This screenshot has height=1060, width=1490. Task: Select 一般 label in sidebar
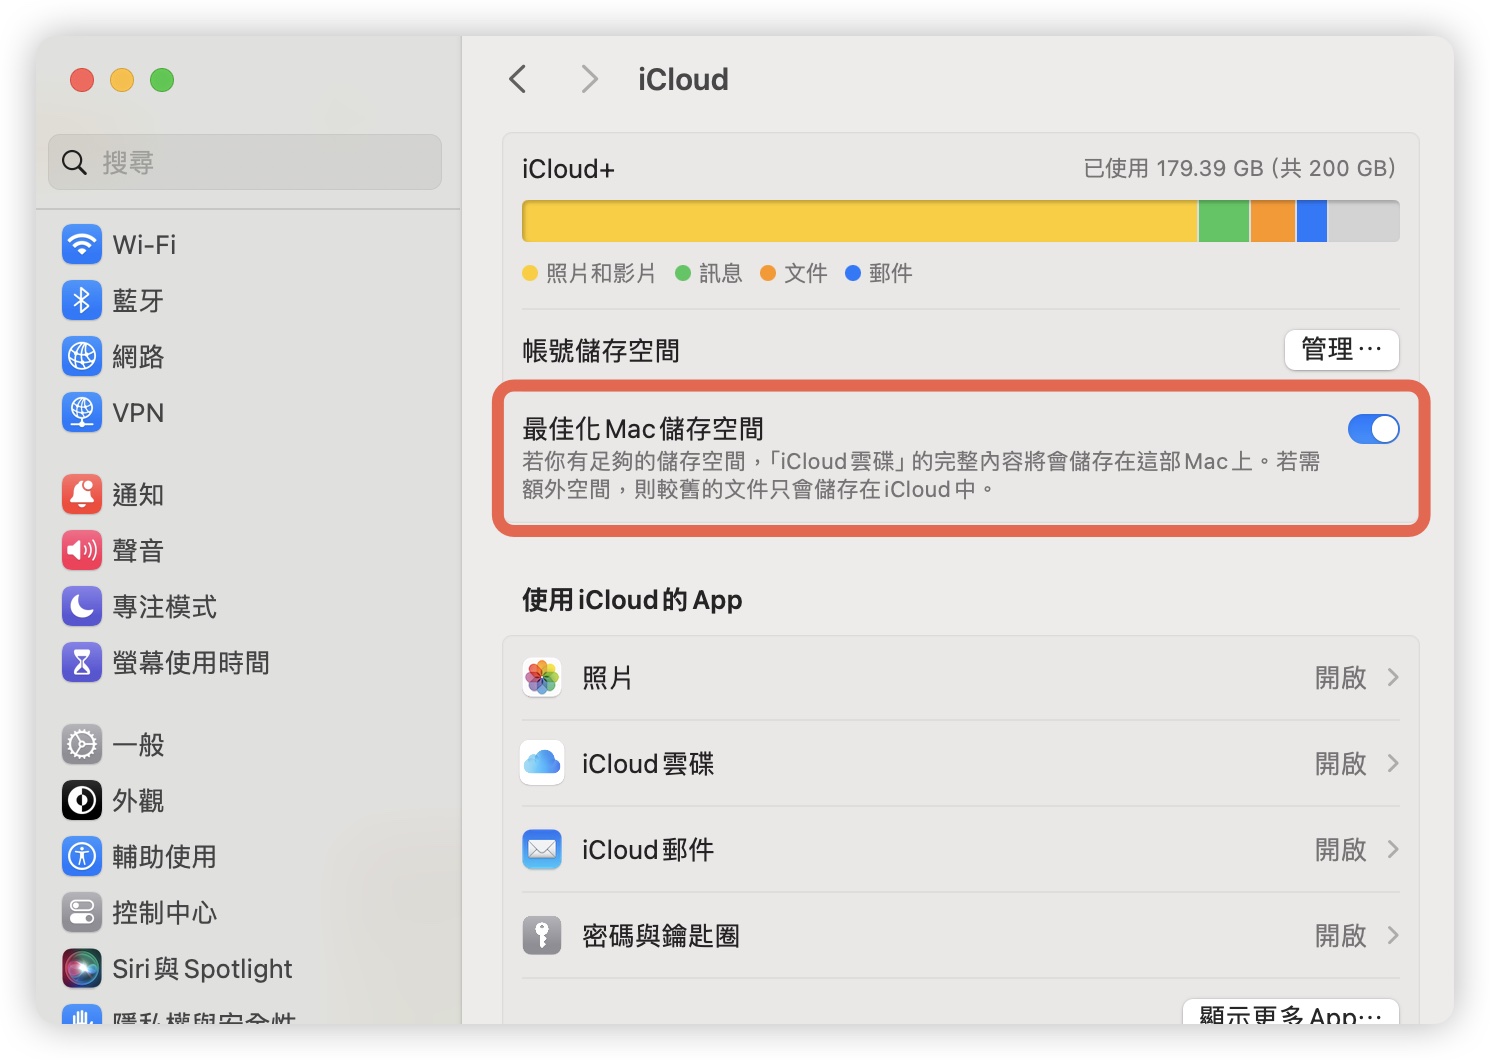(x=138, y=745)
